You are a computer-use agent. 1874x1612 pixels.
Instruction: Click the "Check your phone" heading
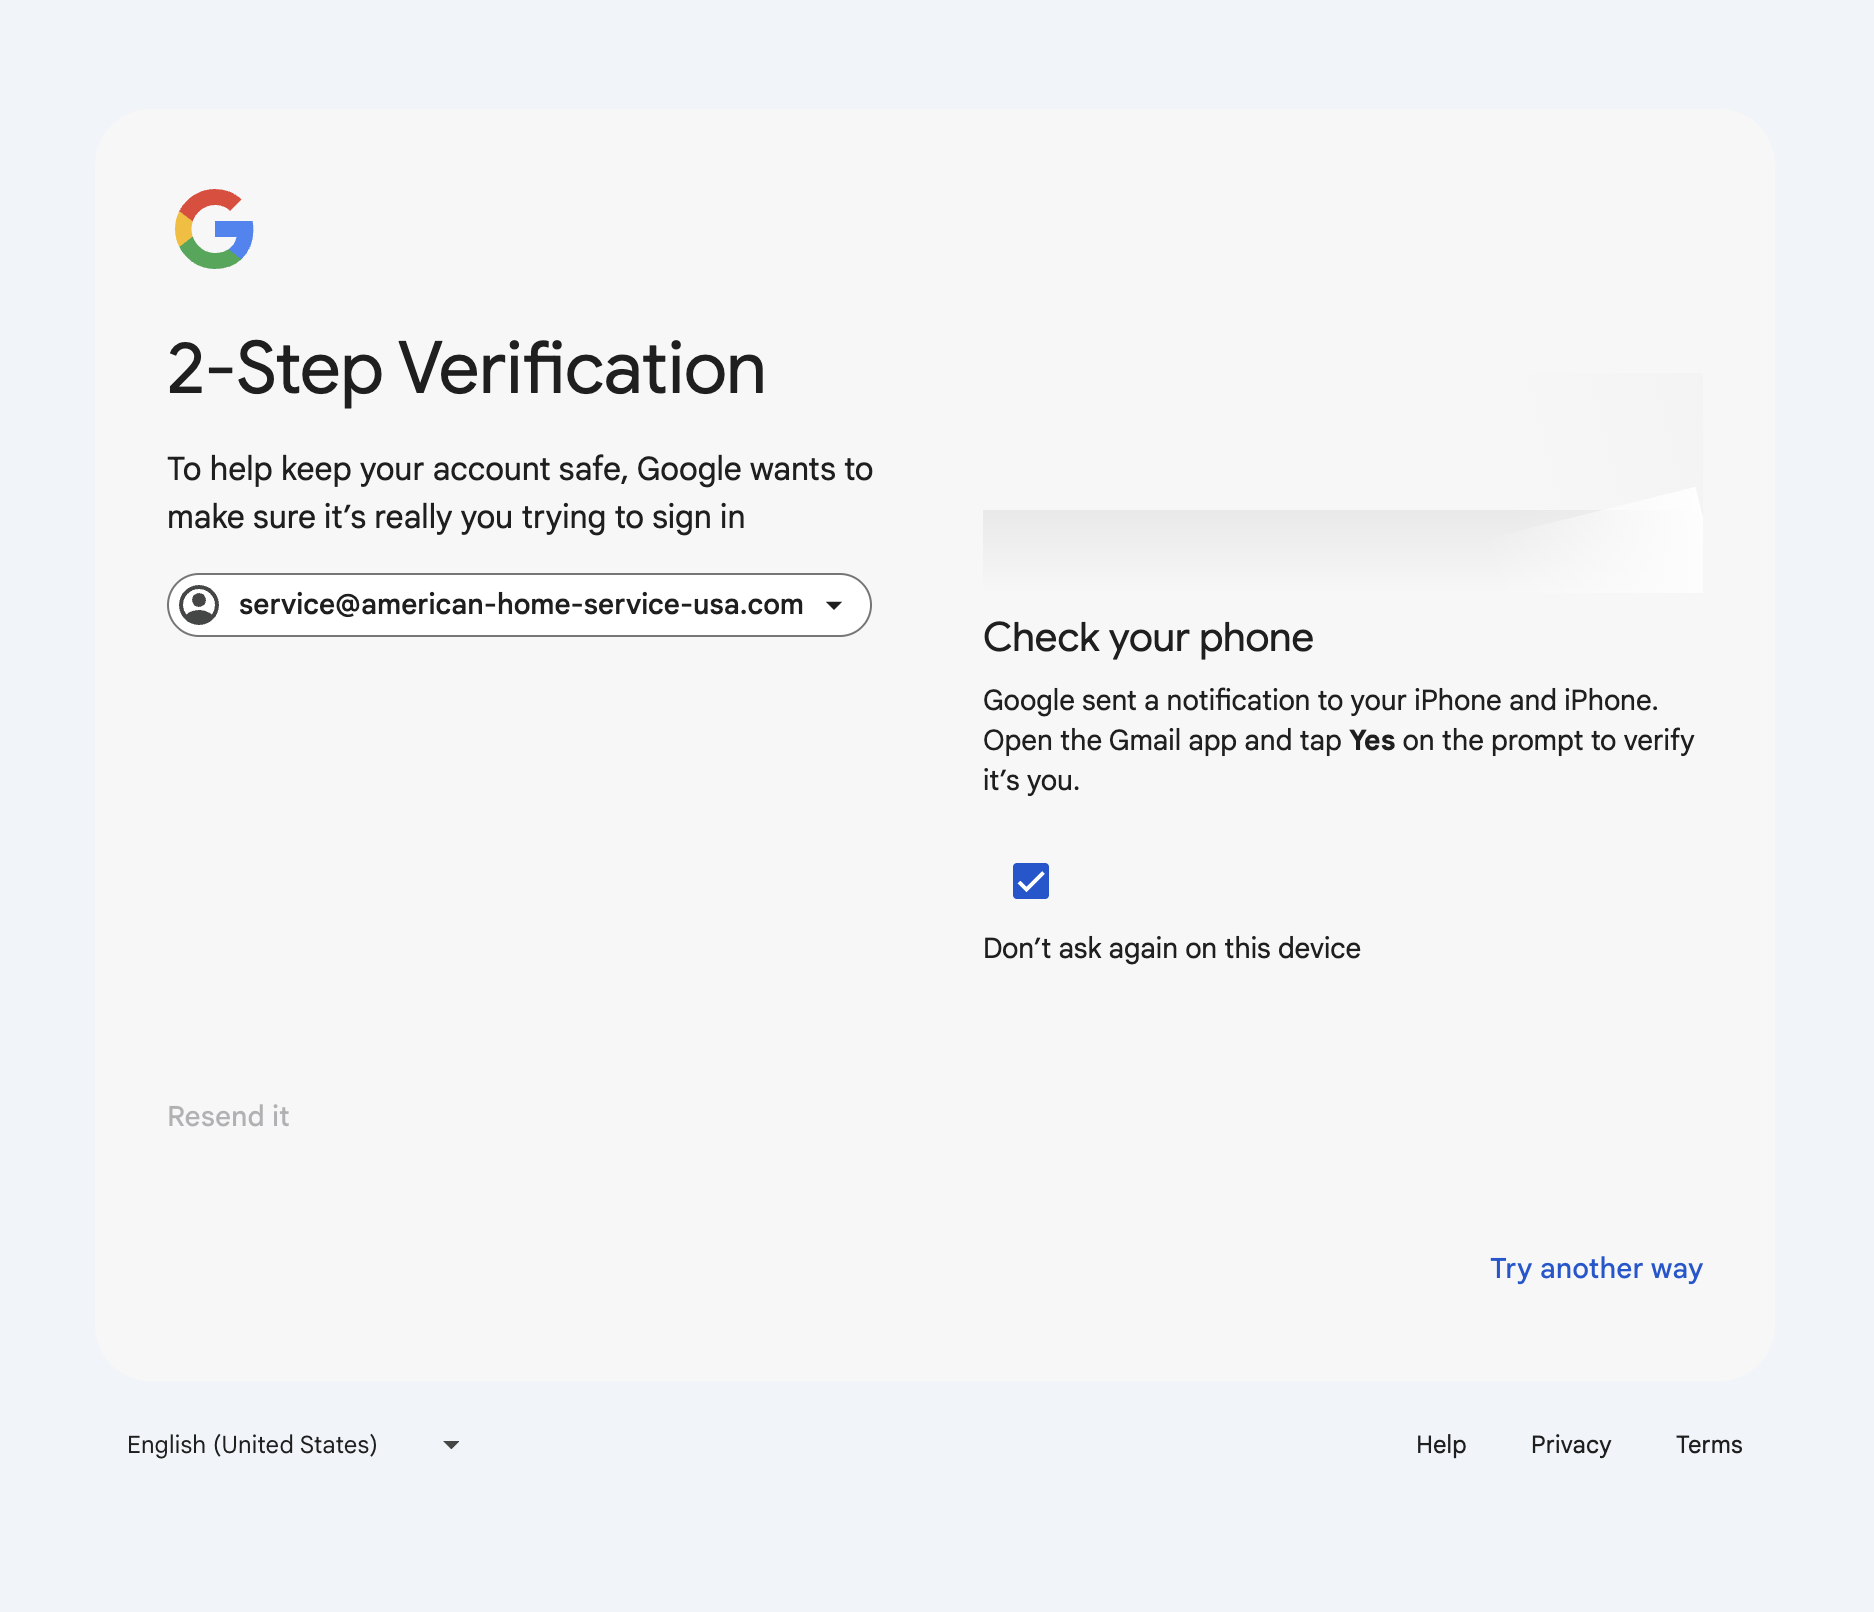click(1147, 638)
